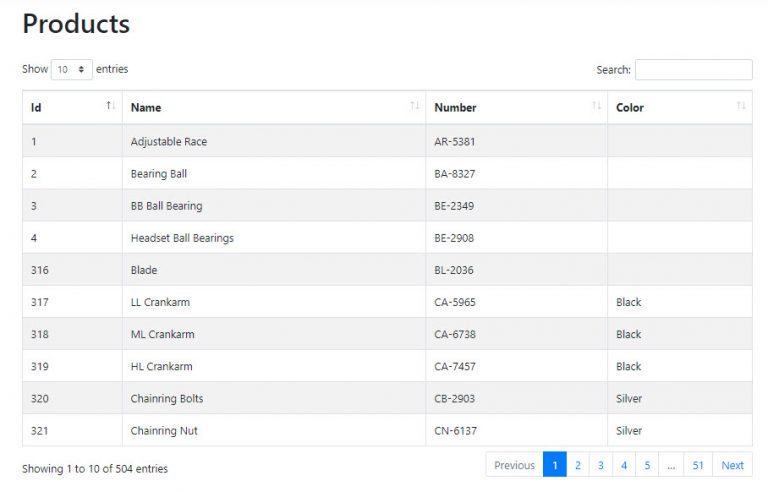Click into the Search input field

click(693, 70)
